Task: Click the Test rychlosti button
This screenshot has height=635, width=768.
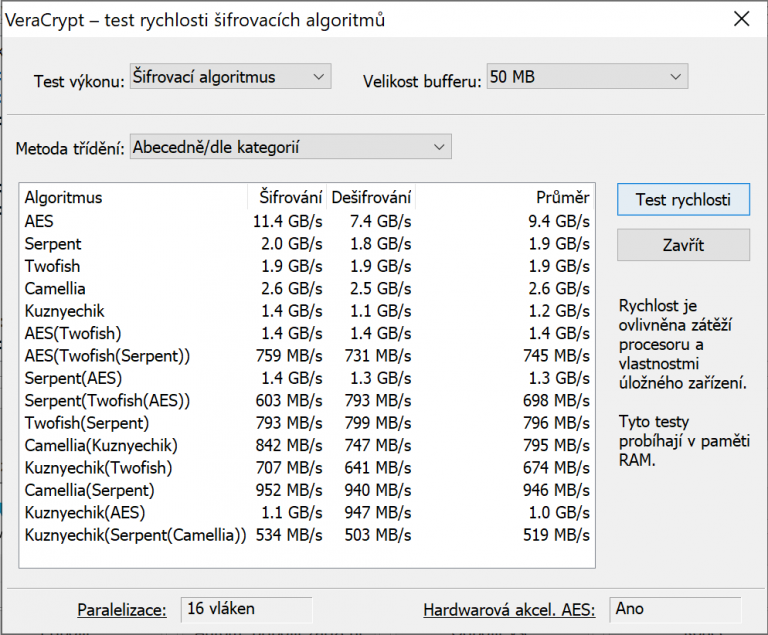Action: pos(683,200)
